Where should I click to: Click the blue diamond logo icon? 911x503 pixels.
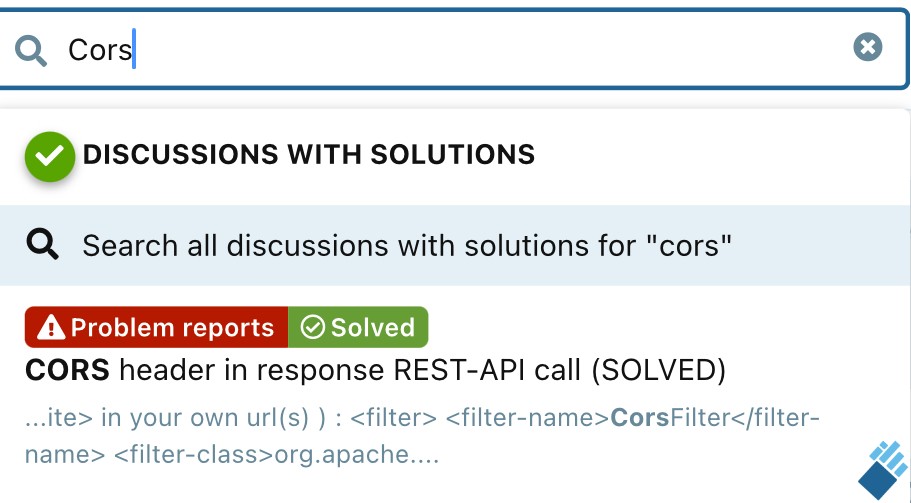883,470
